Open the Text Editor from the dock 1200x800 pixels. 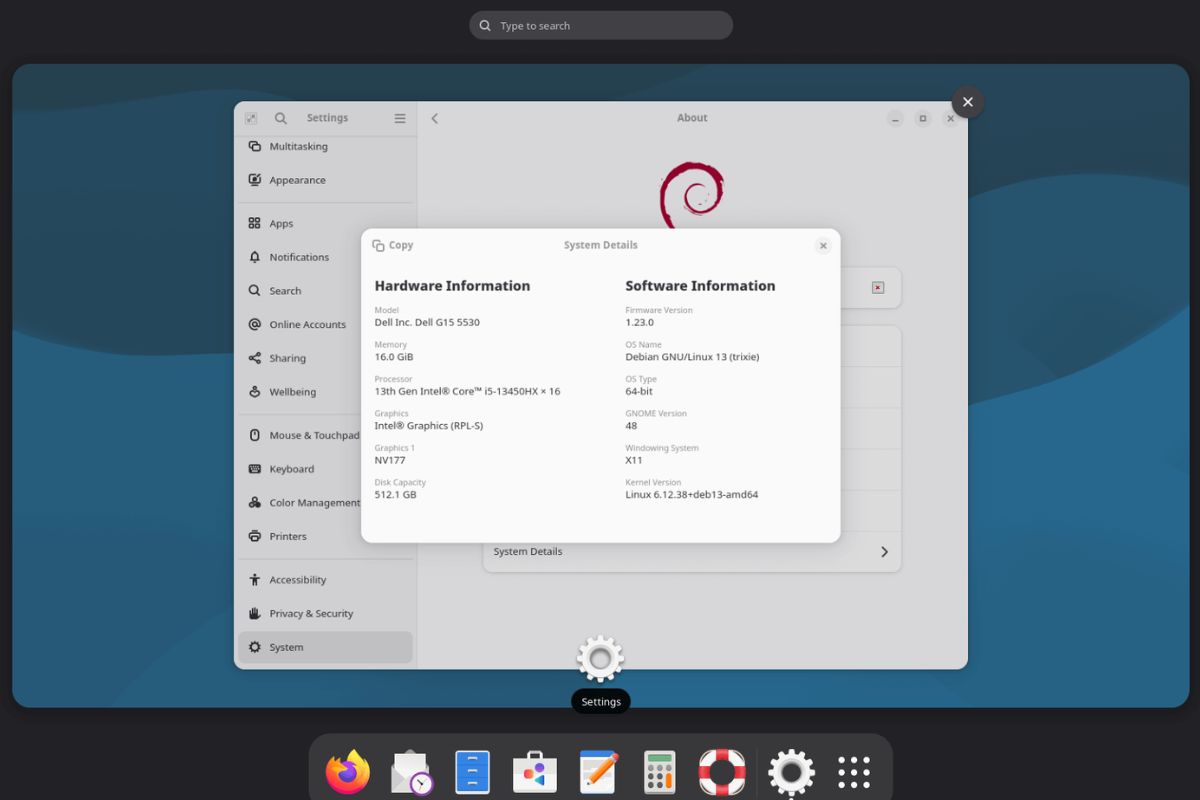598,773
